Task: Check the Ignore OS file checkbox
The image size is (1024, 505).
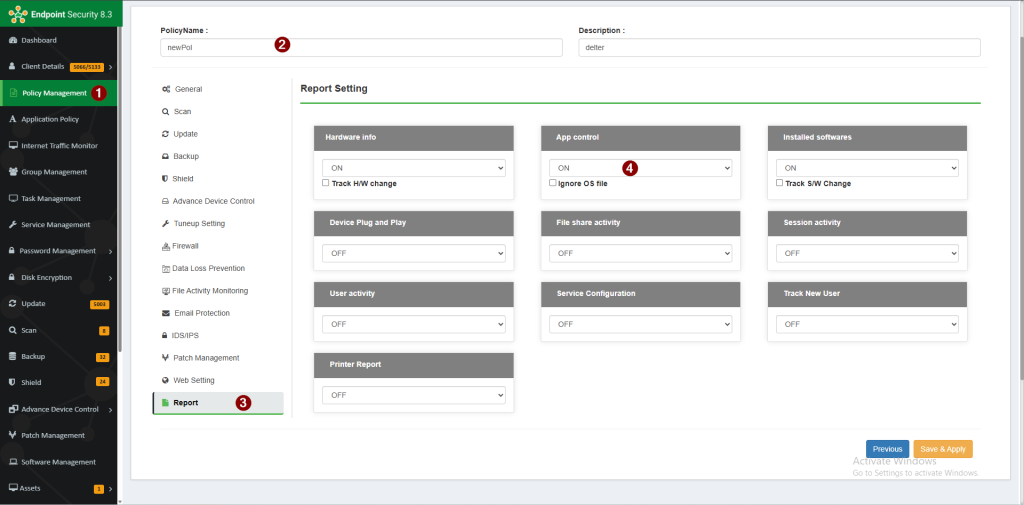Action: tap(553, 184)
